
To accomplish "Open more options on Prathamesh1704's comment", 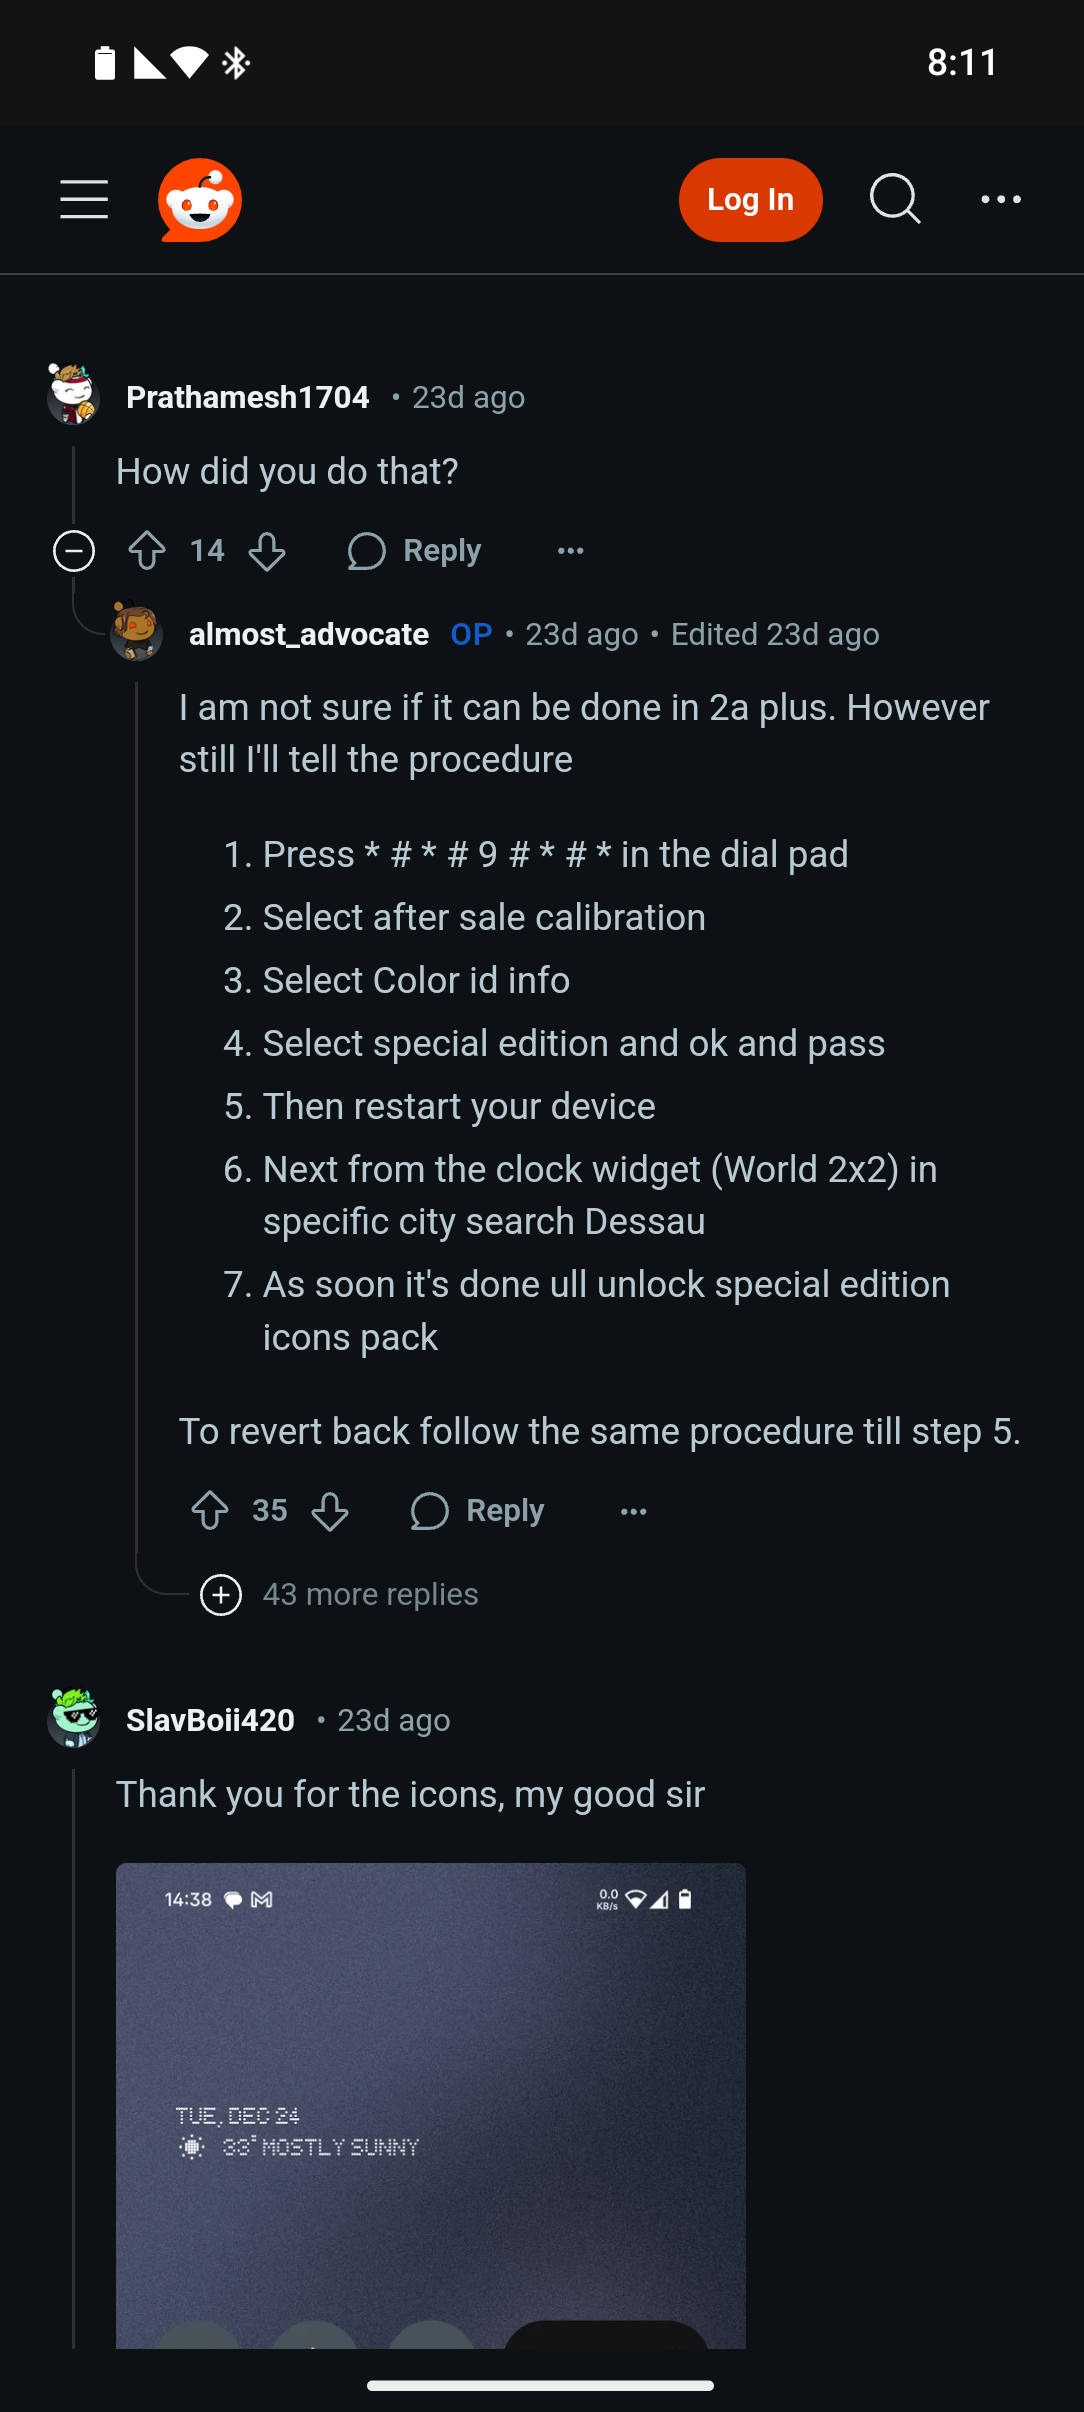I will [570, 551].
